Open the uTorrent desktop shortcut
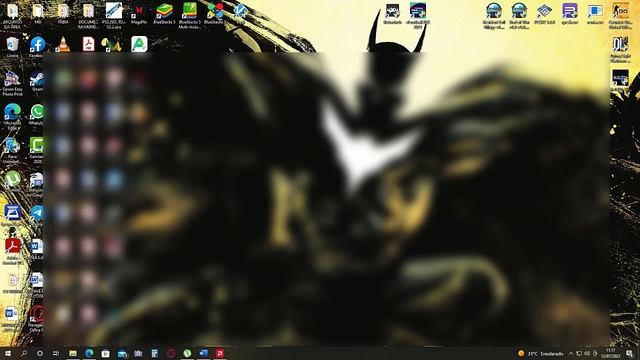The width and height of the screenshot is (640, 360). pyautogui.click(x=12, y=180)
